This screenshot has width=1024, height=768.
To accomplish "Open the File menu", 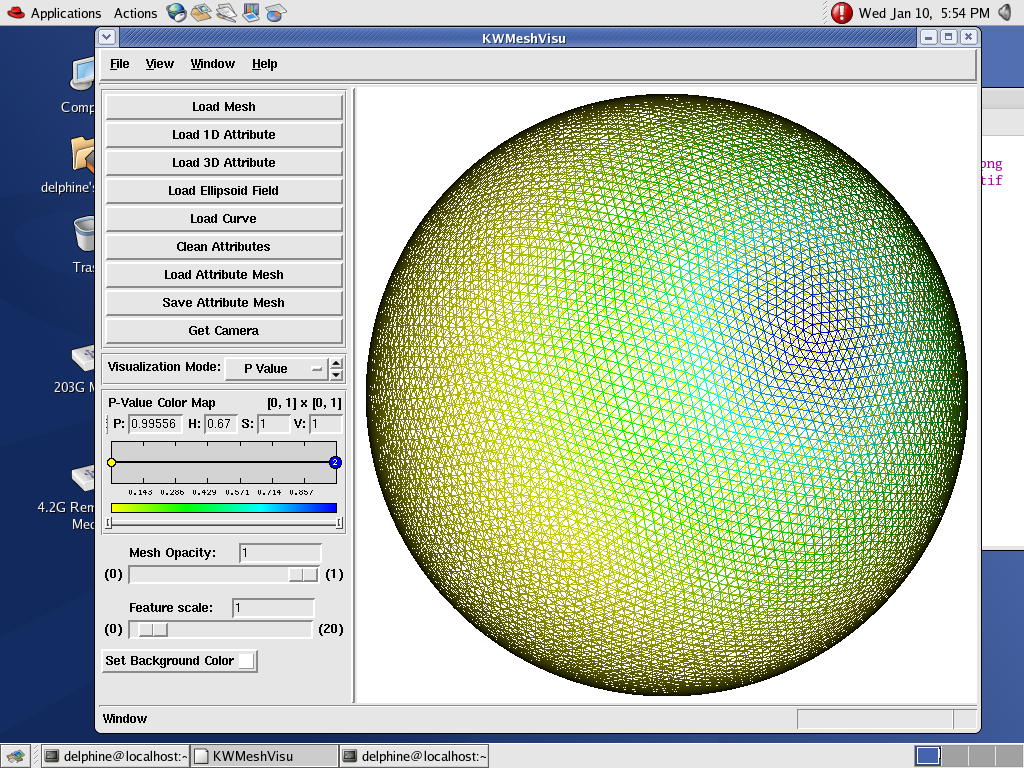I will 119,64.
